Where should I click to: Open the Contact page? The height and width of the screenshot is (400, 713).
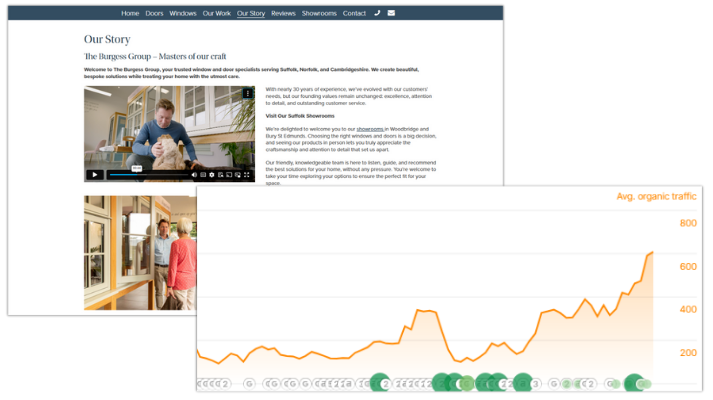pos(354,13)
